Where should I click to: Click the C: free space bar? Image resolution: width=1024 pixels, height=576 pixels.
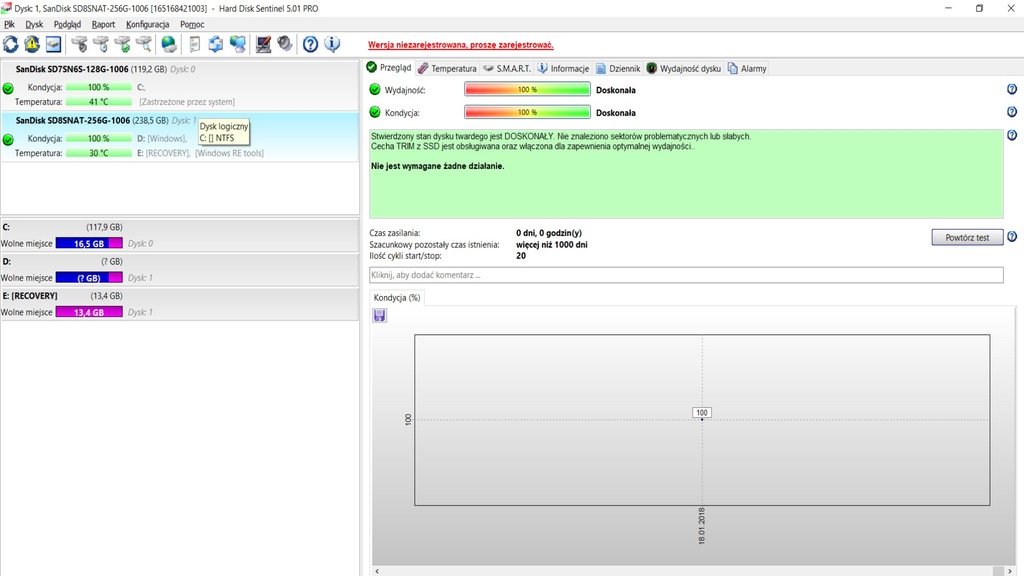89,244
